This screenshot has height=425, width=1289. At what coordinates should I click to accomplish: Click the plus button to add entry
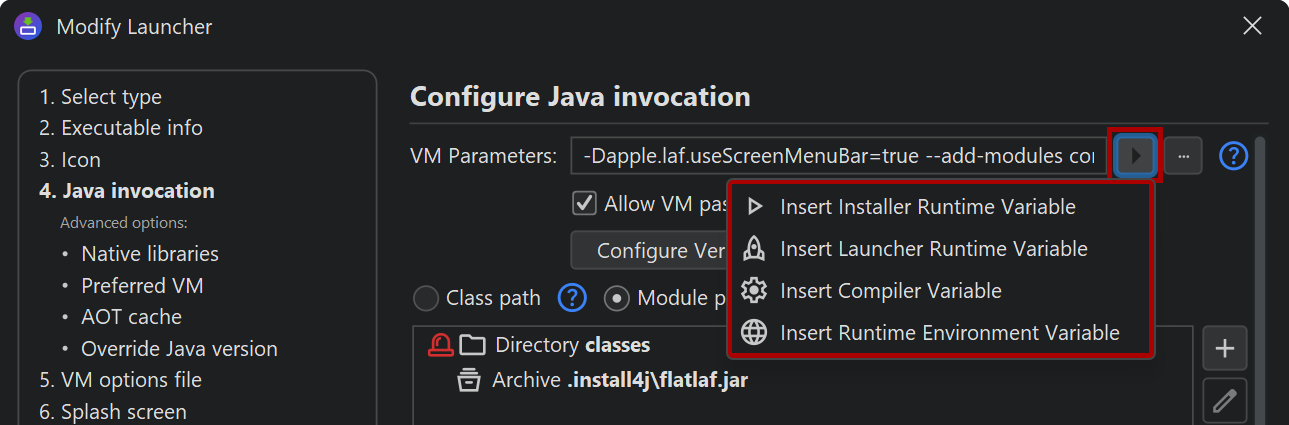[1224, 349]
